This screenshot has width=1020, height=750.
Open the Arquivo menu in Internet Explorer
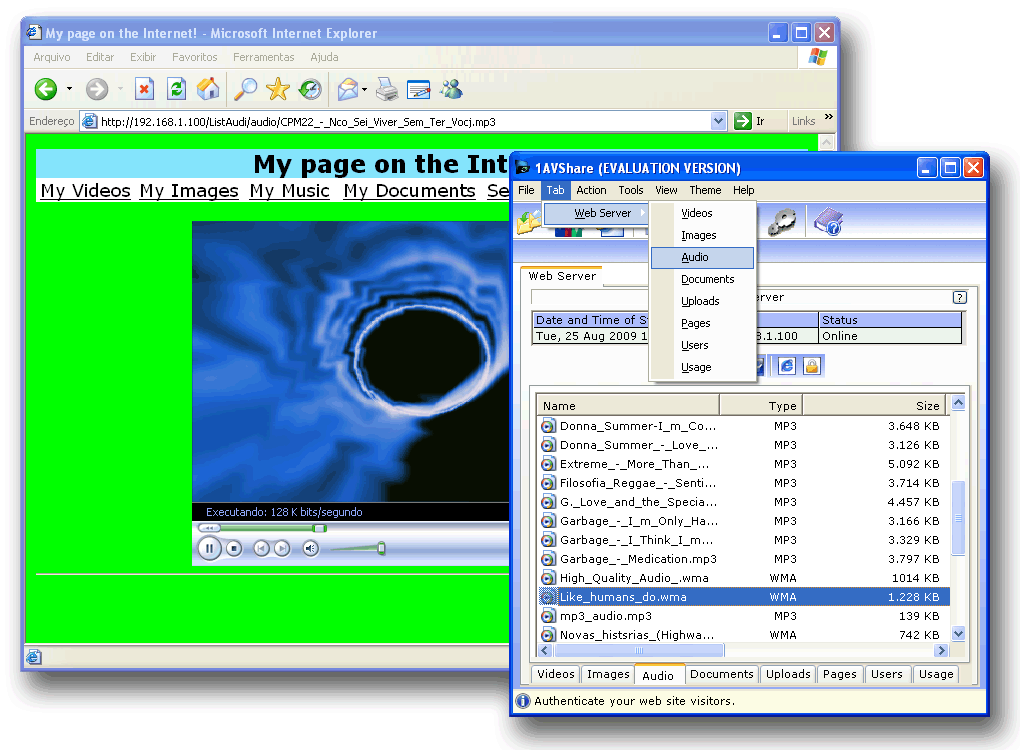pyautogui.click(x=51, y=57)
